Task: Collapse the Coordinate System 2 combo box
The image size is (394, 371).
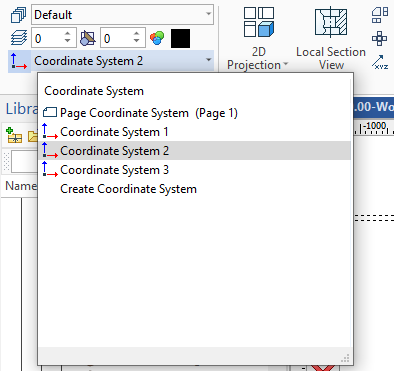Action: coord(208,60)
